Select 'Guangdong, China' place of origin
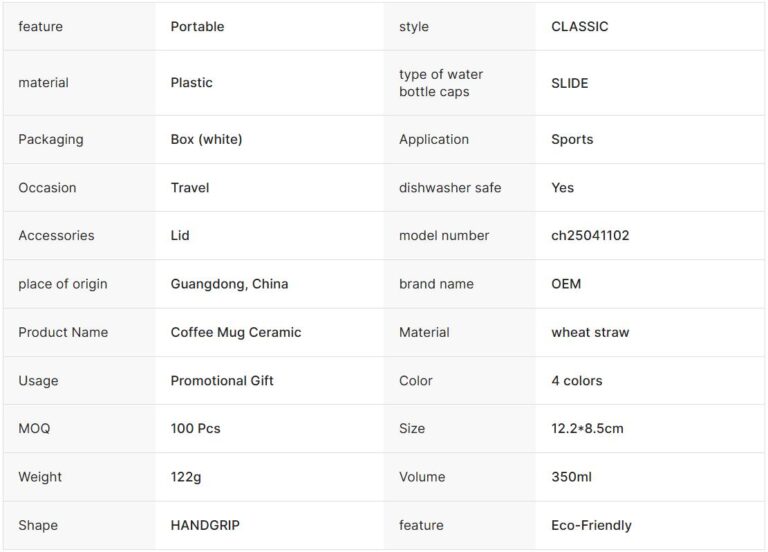The height and width of the screenshot is (552, 768). [x=229, y=284]
